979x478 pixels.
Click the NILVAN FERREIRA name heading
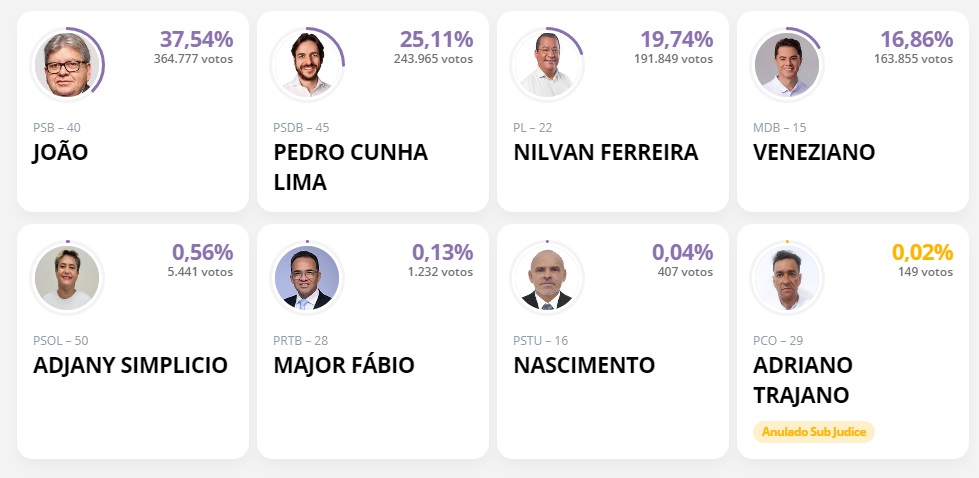pyautogui.click(x=606, y=152)
